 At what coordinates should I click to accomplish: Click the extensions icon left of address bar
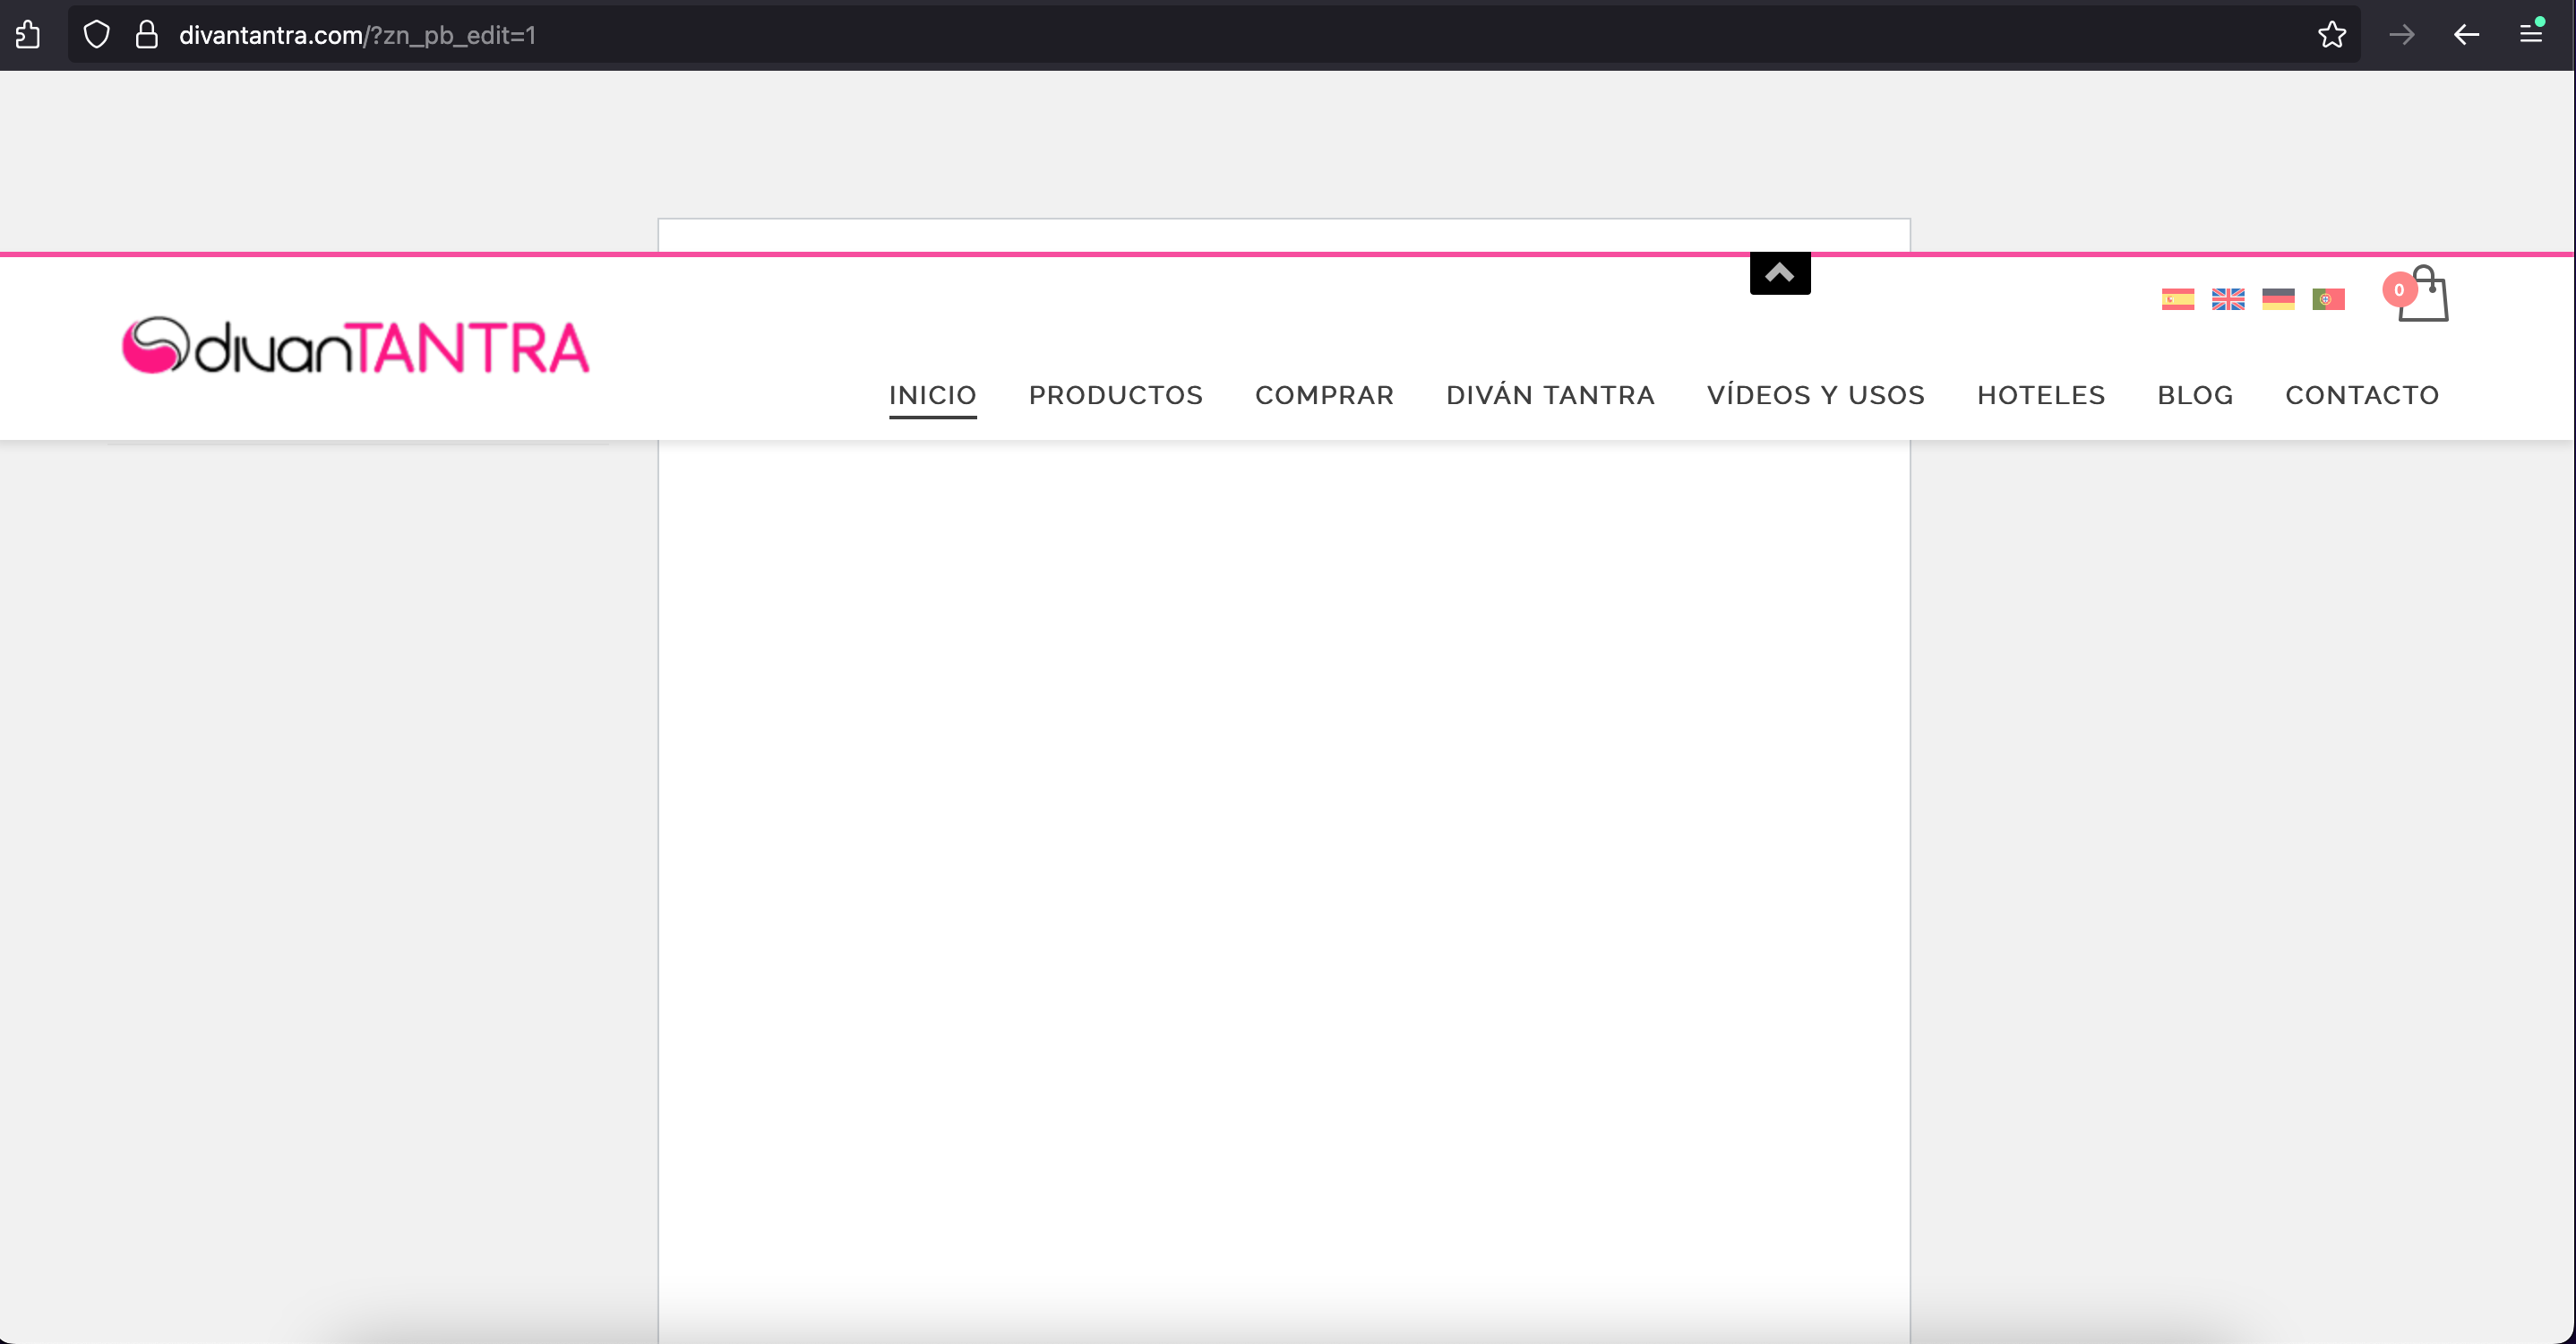(28, 35)
